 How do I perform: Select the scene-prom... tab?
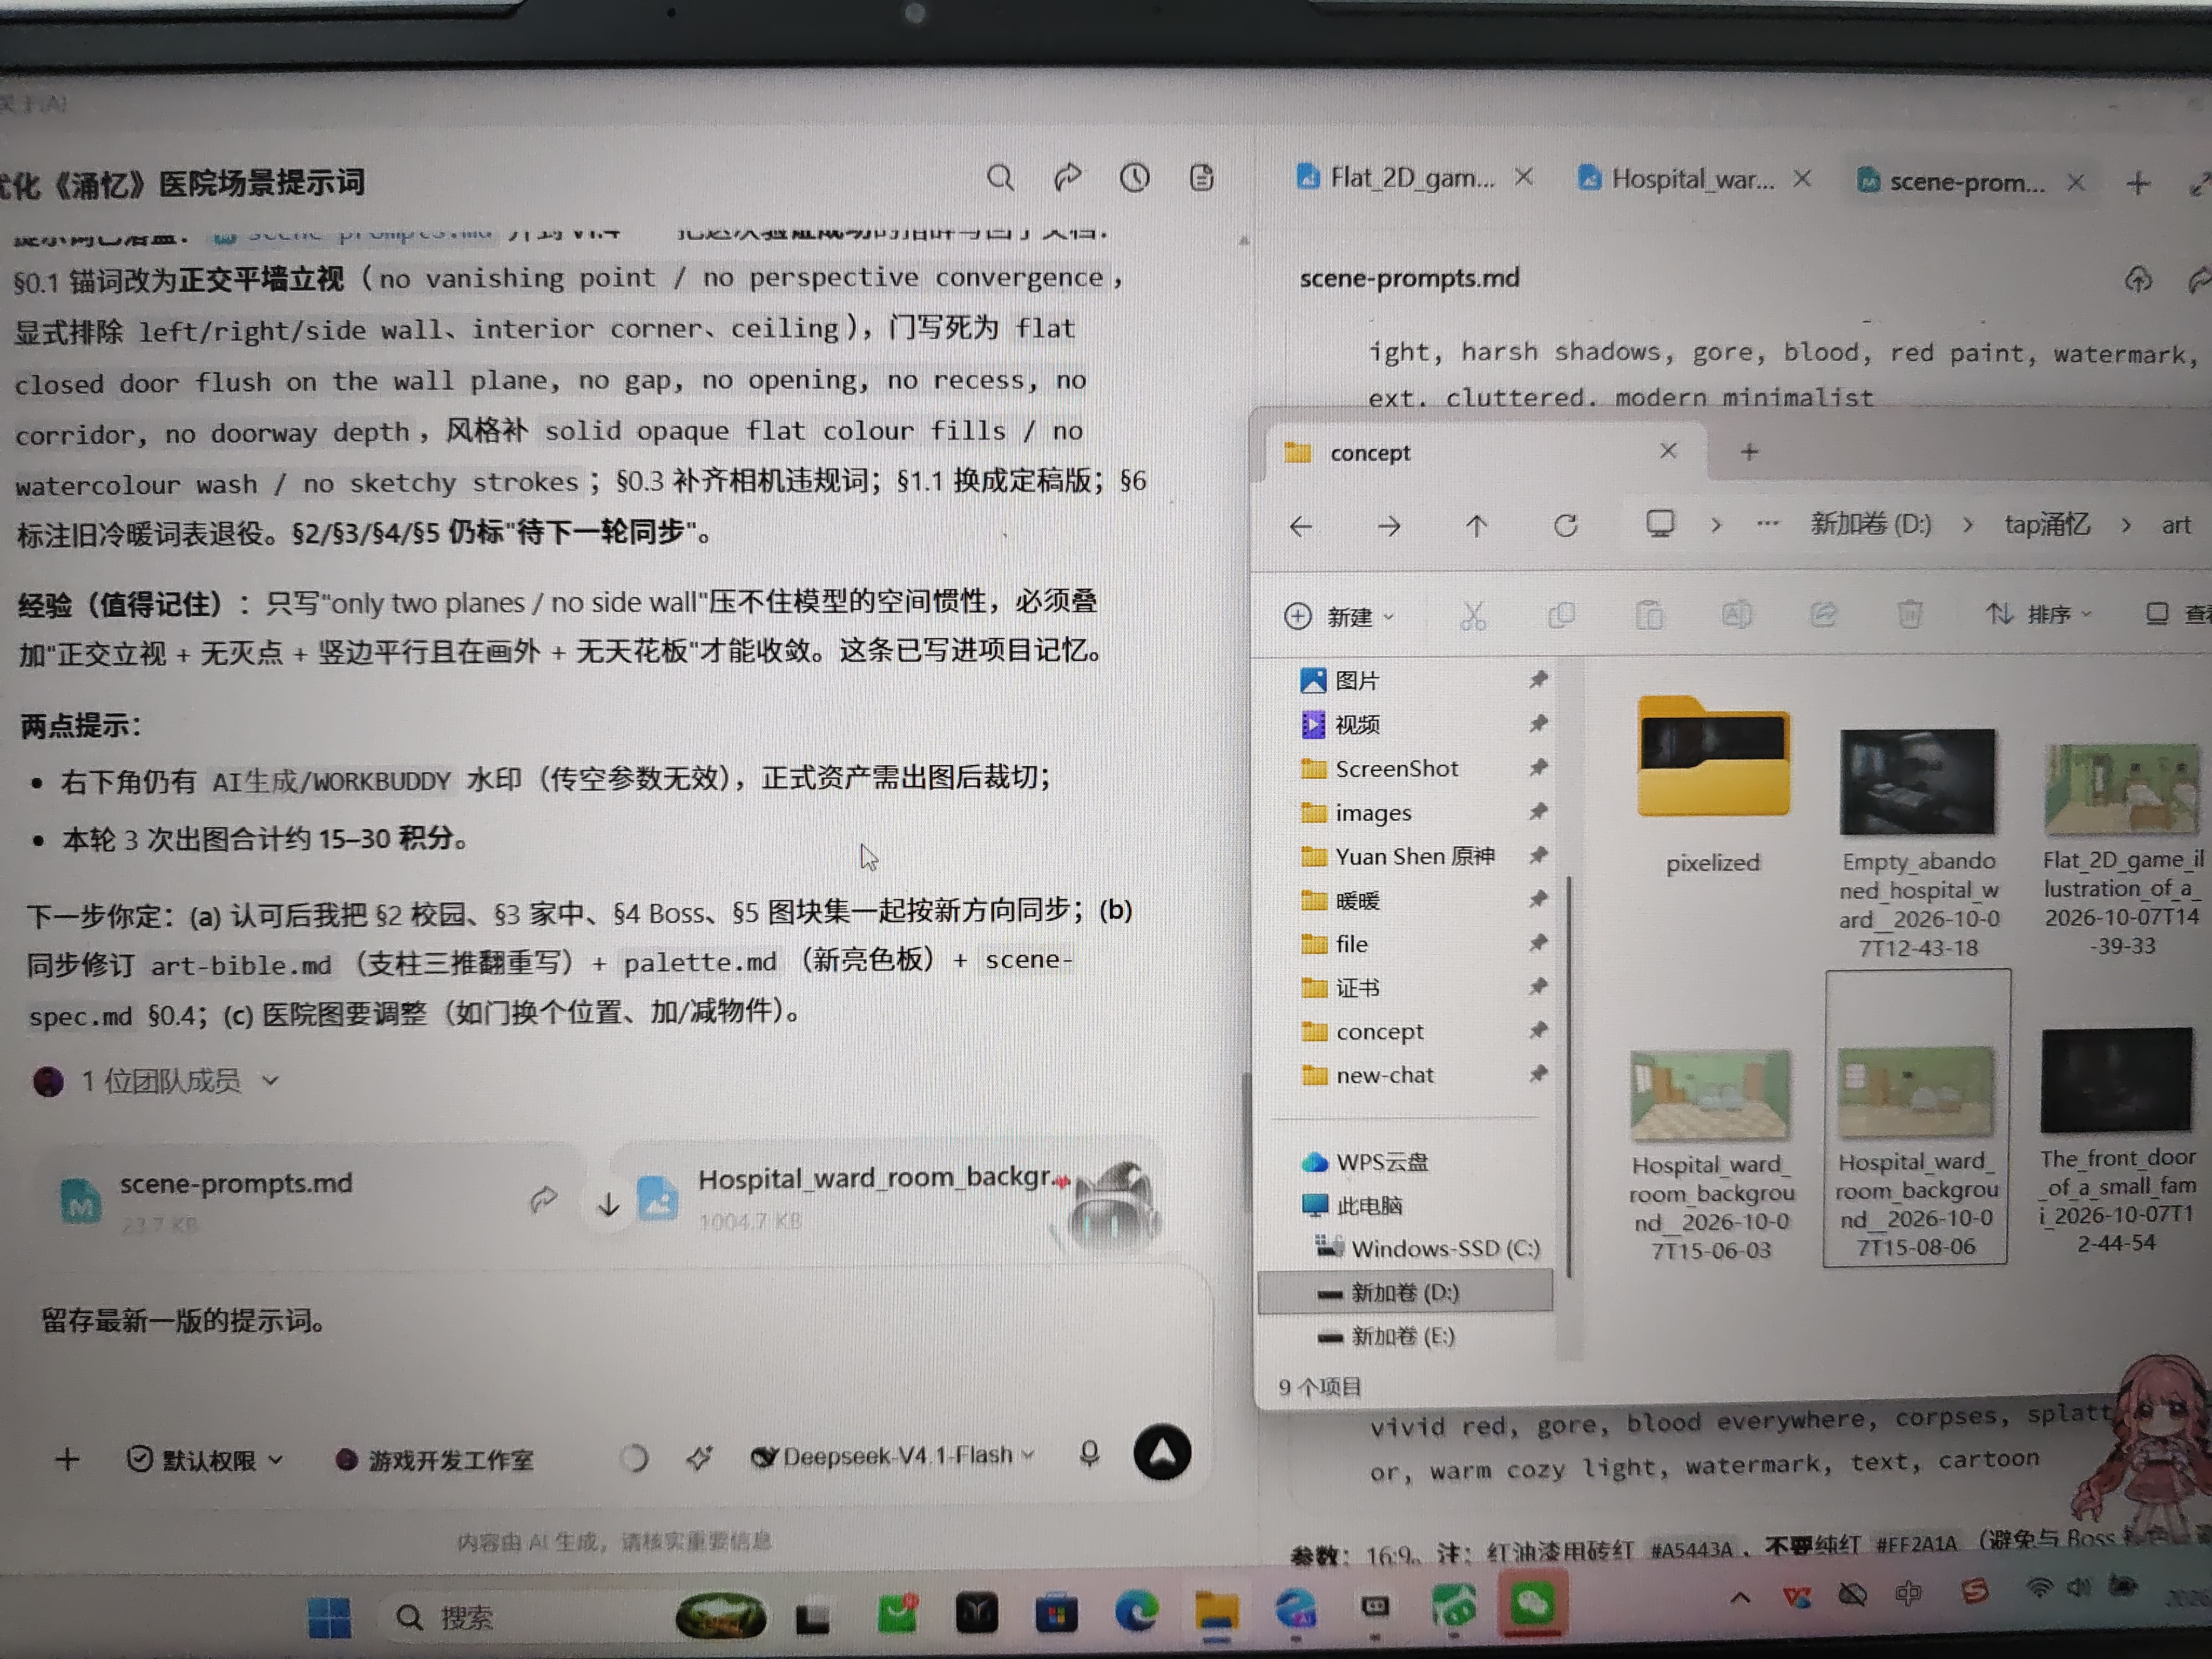[x=1952, y=182]
